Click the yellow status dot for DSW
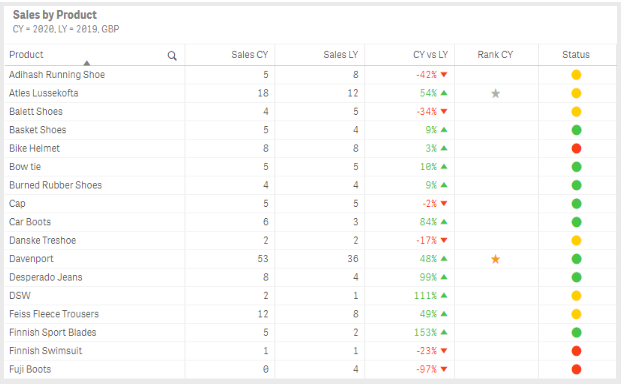 pyautogui.click(x=576, y=296)
